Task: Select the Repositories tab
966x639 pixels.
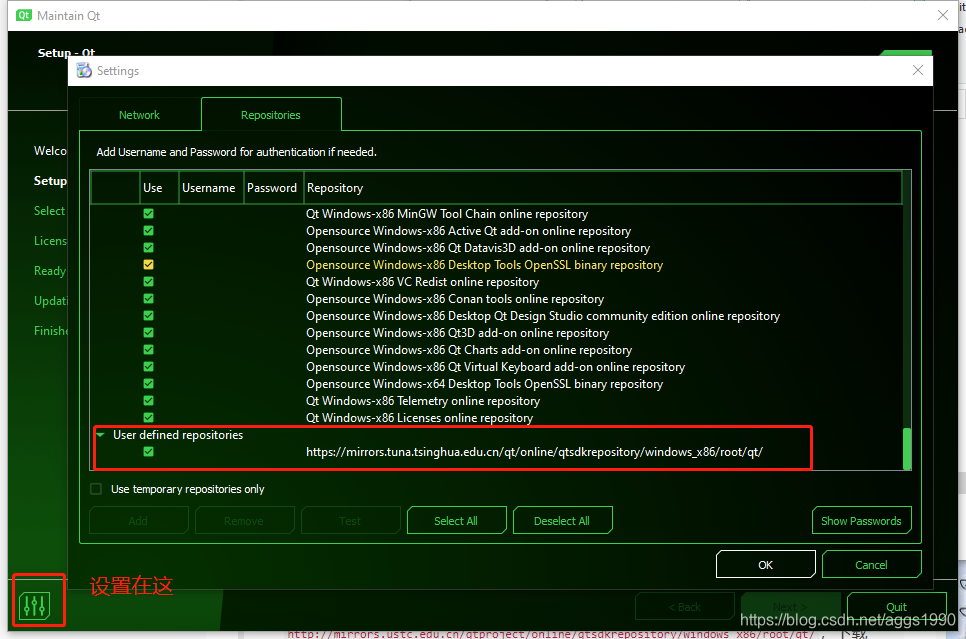Action: coord(271,115)
